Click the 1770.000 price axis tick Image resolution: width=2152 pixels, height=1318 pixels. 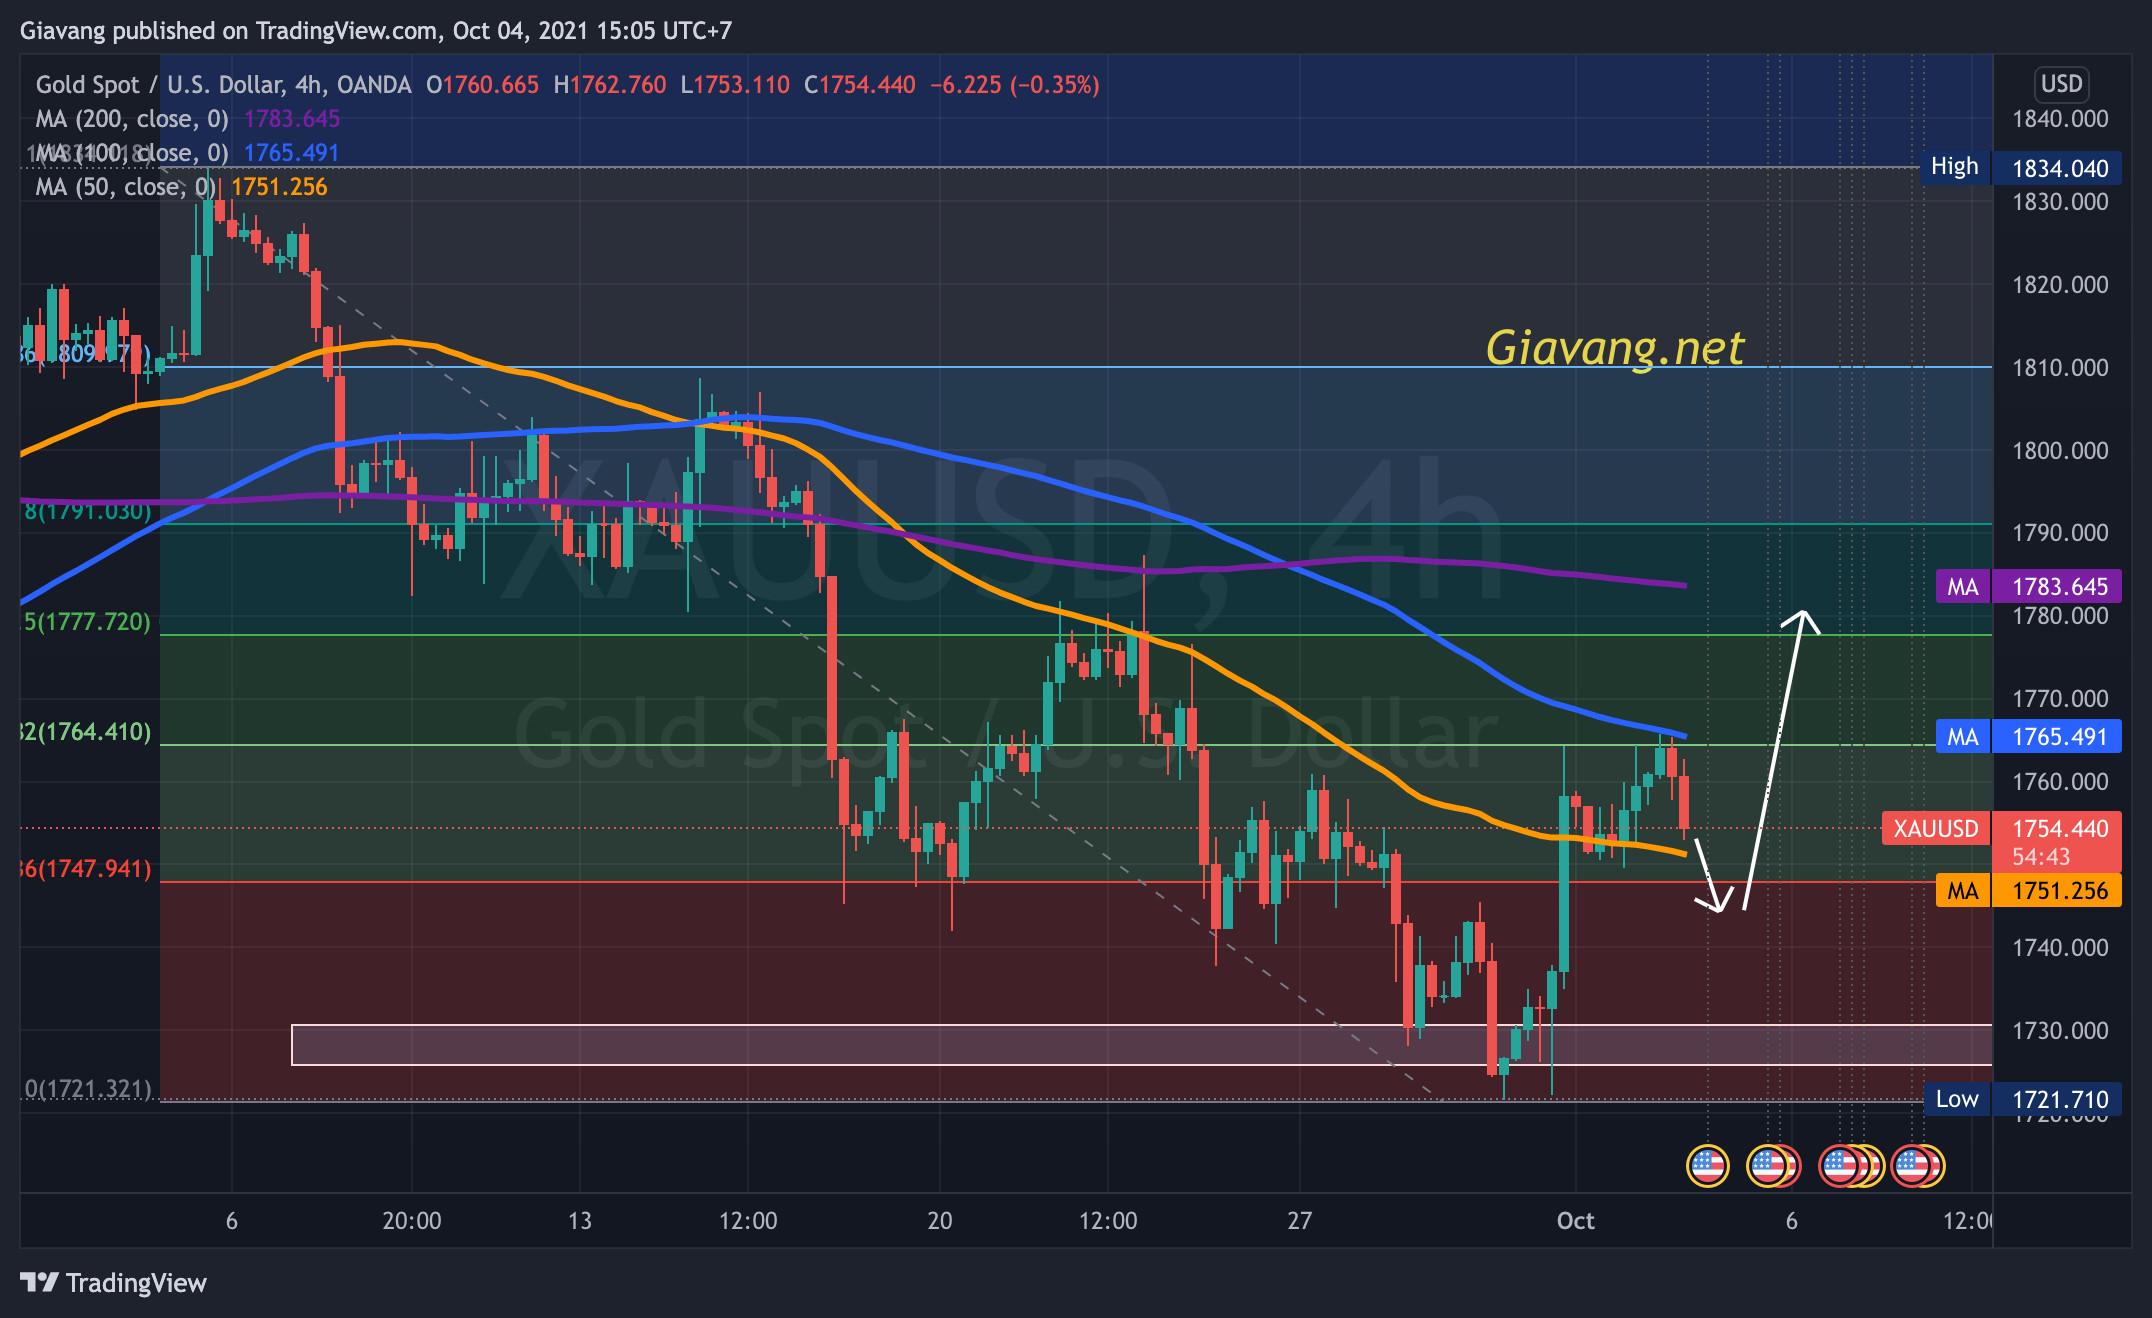[x=2060, y=699]
